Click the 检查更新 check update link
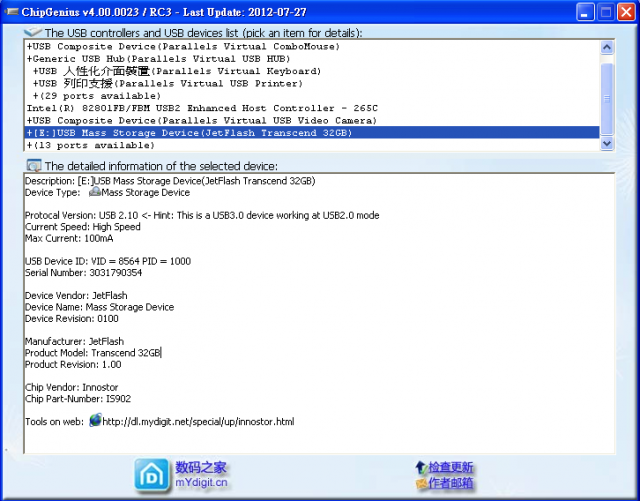The width and height of the screenshot is (640, 501). pyautogui.click(x=451, y=467)
